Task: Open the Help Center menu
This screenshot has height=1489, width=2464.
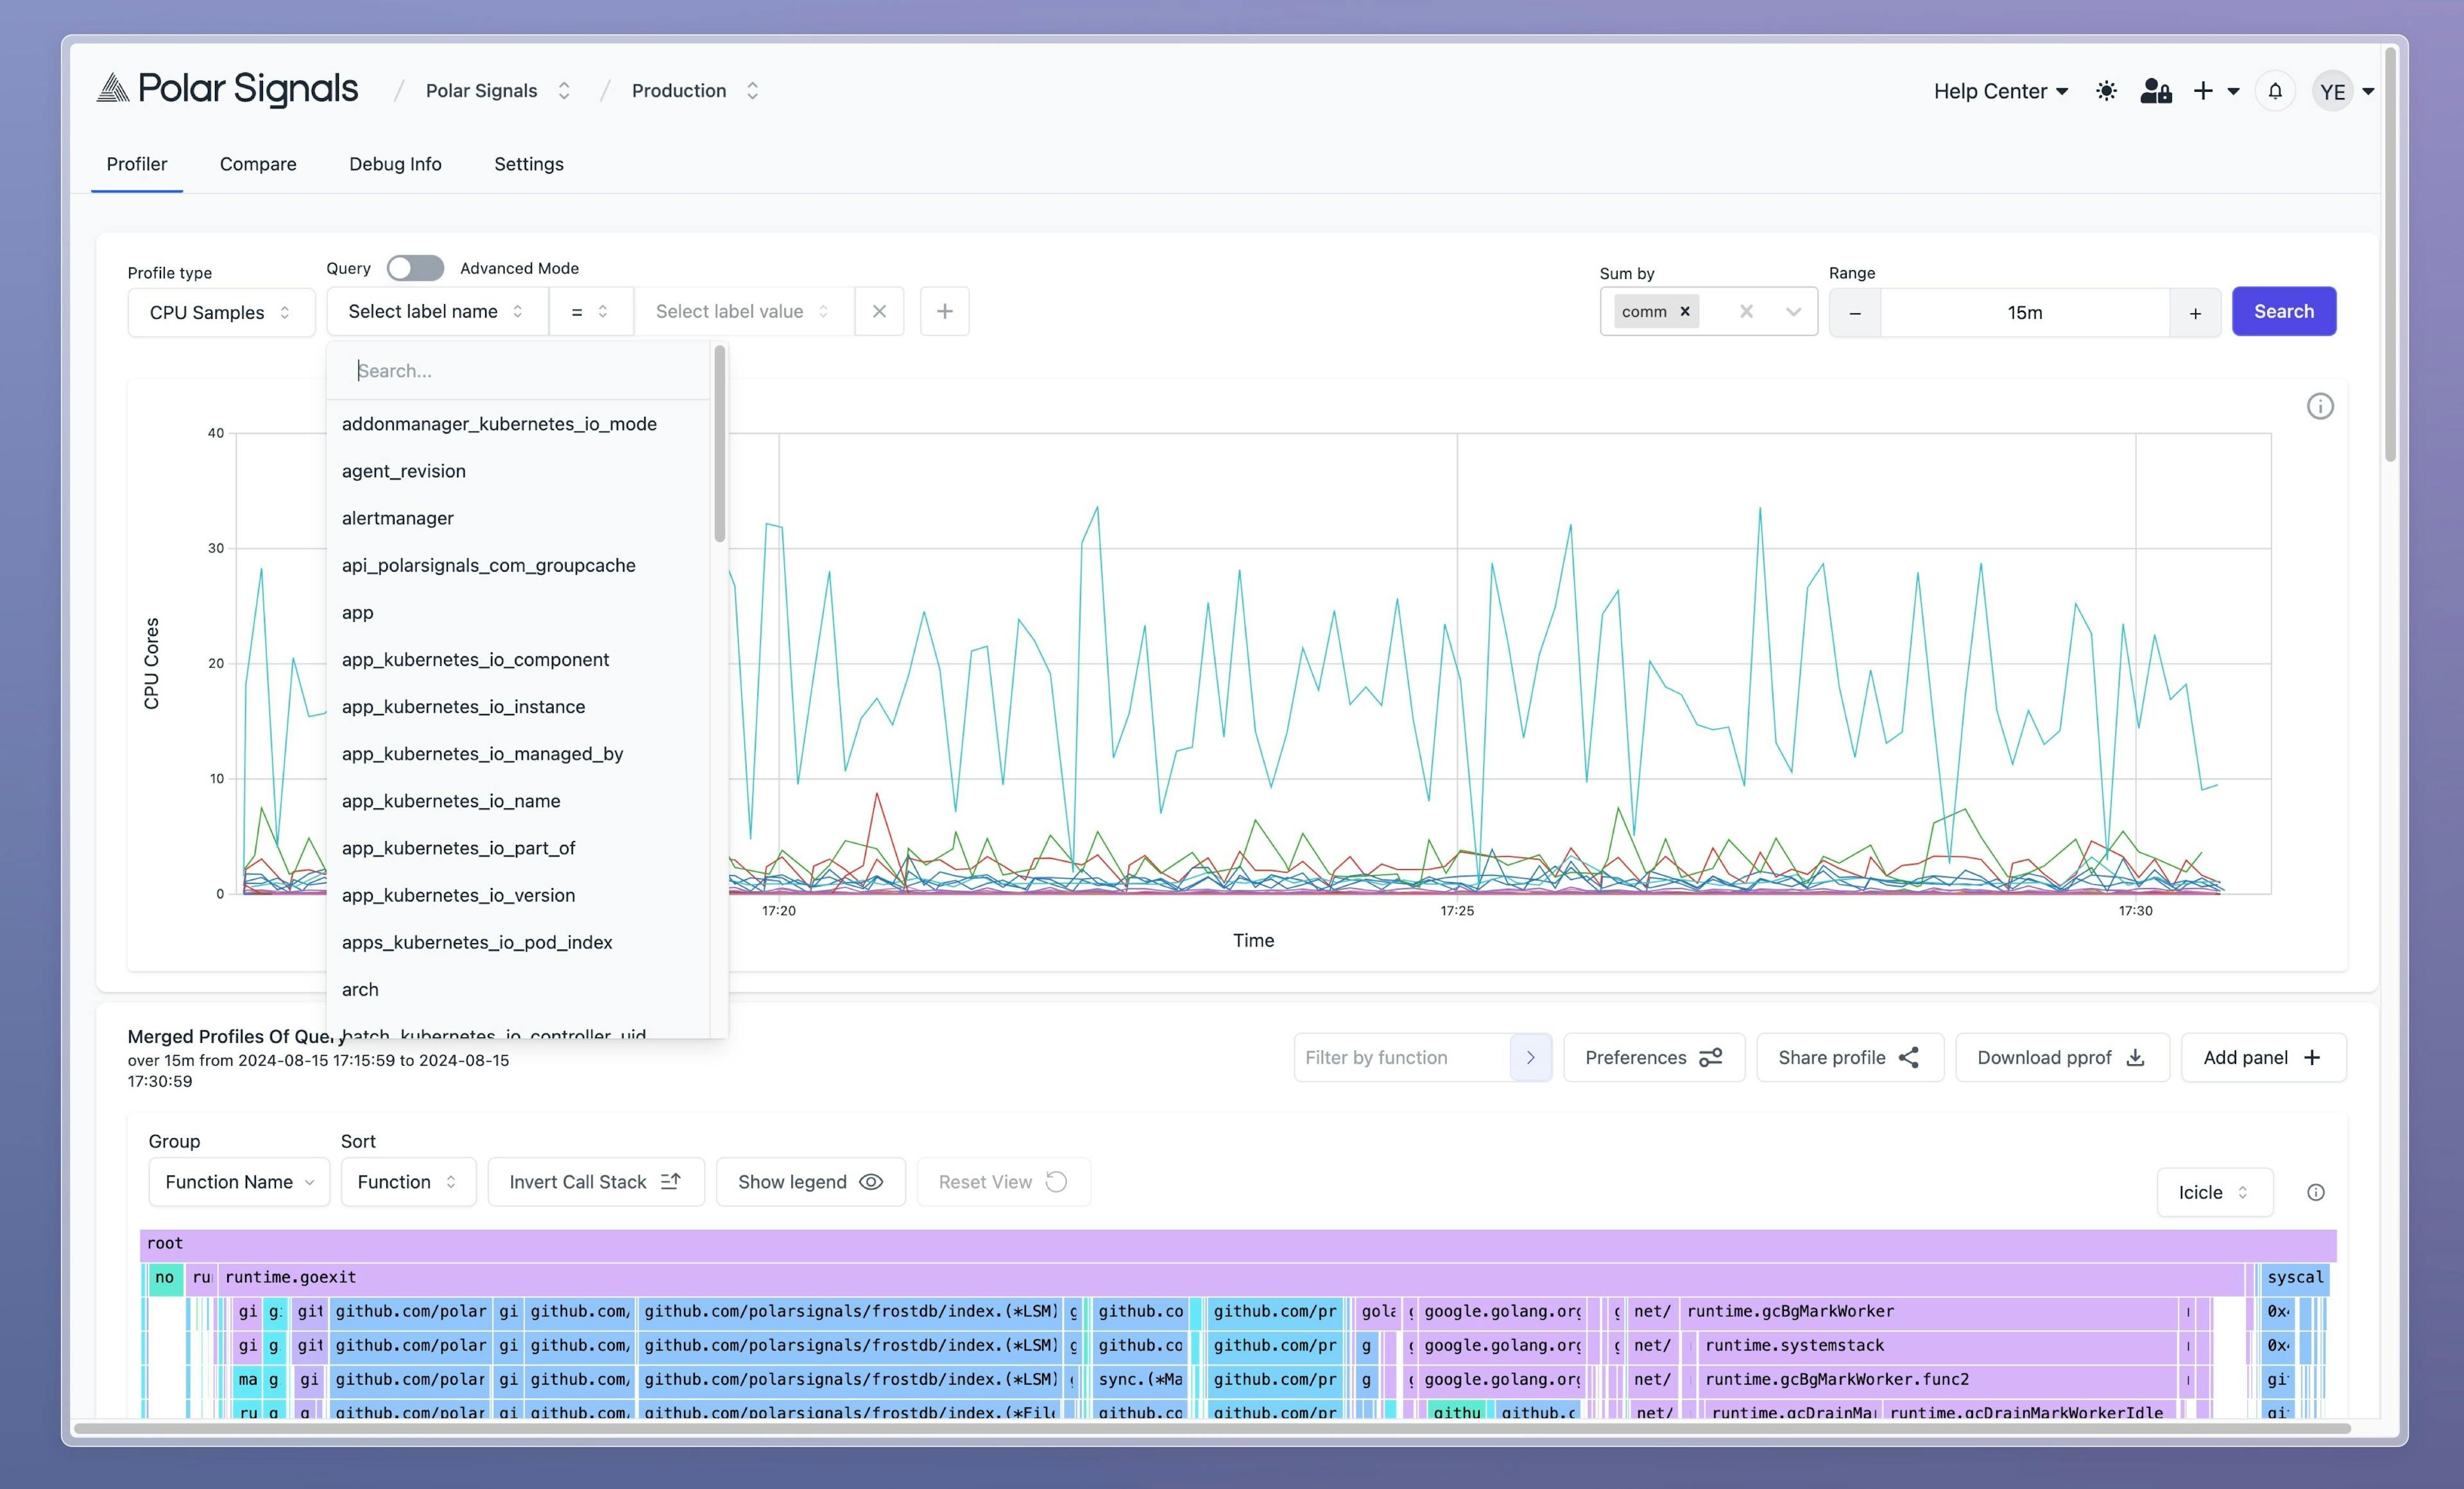Action: click(2000, 91)
